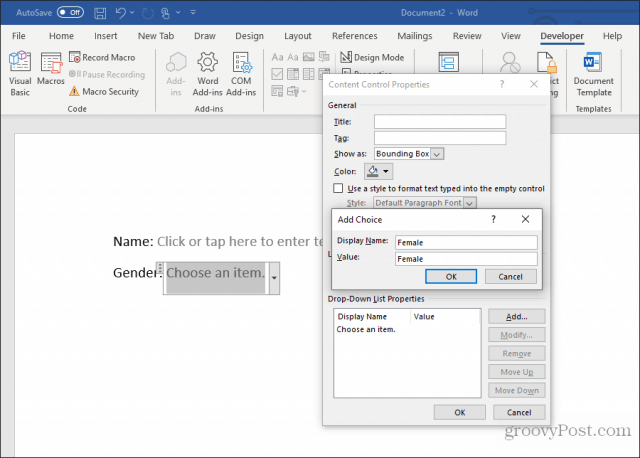Screen dimensions: 640x458
Task: Open help in Add Choice dialog
Action: point(493,219)
